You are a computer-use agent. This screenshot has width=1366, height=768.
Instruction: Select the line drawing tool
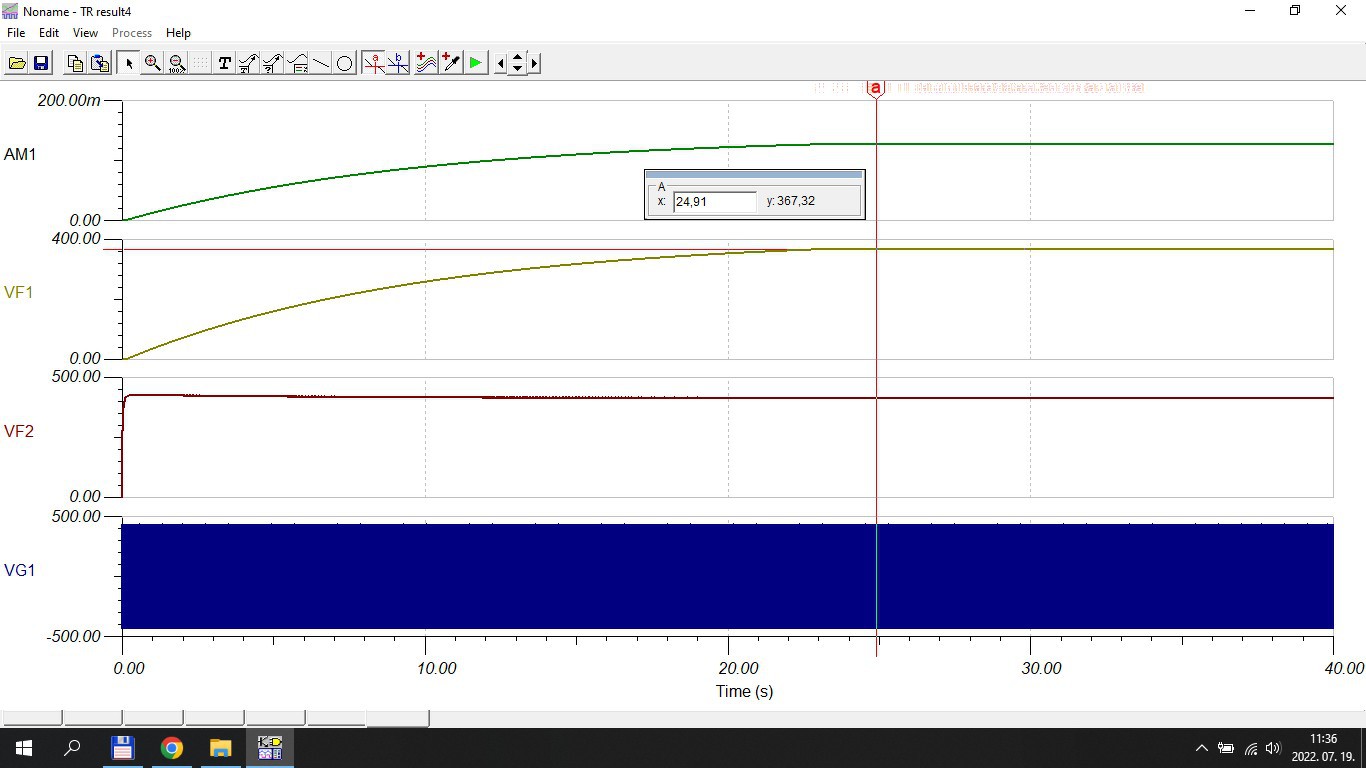[321, 63]
